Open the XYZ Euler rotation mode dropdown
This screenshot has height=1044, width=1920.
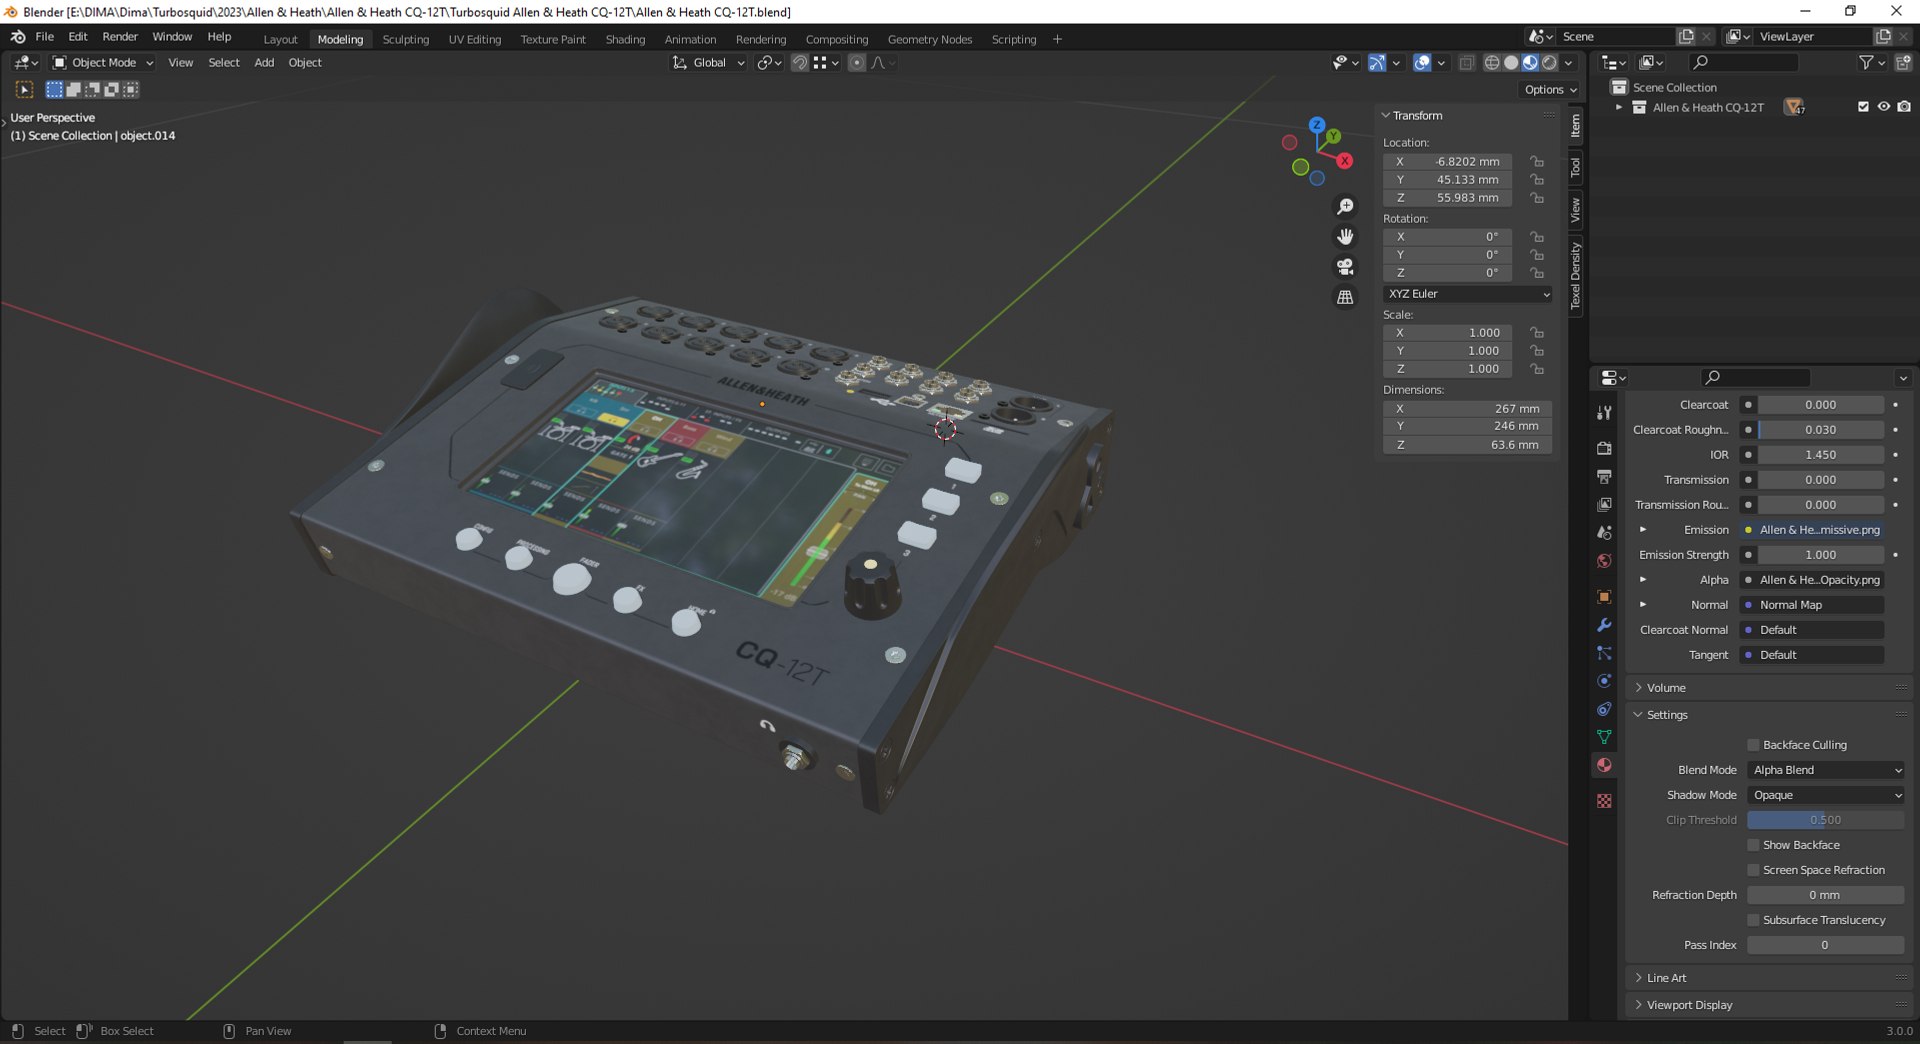click(x=1467, y=294)
